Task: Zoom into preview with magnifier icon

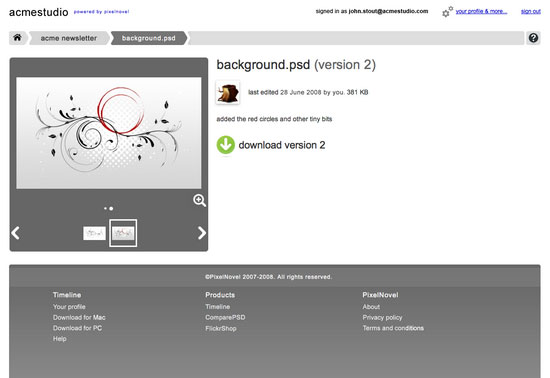Action: [x=199, y=200]
